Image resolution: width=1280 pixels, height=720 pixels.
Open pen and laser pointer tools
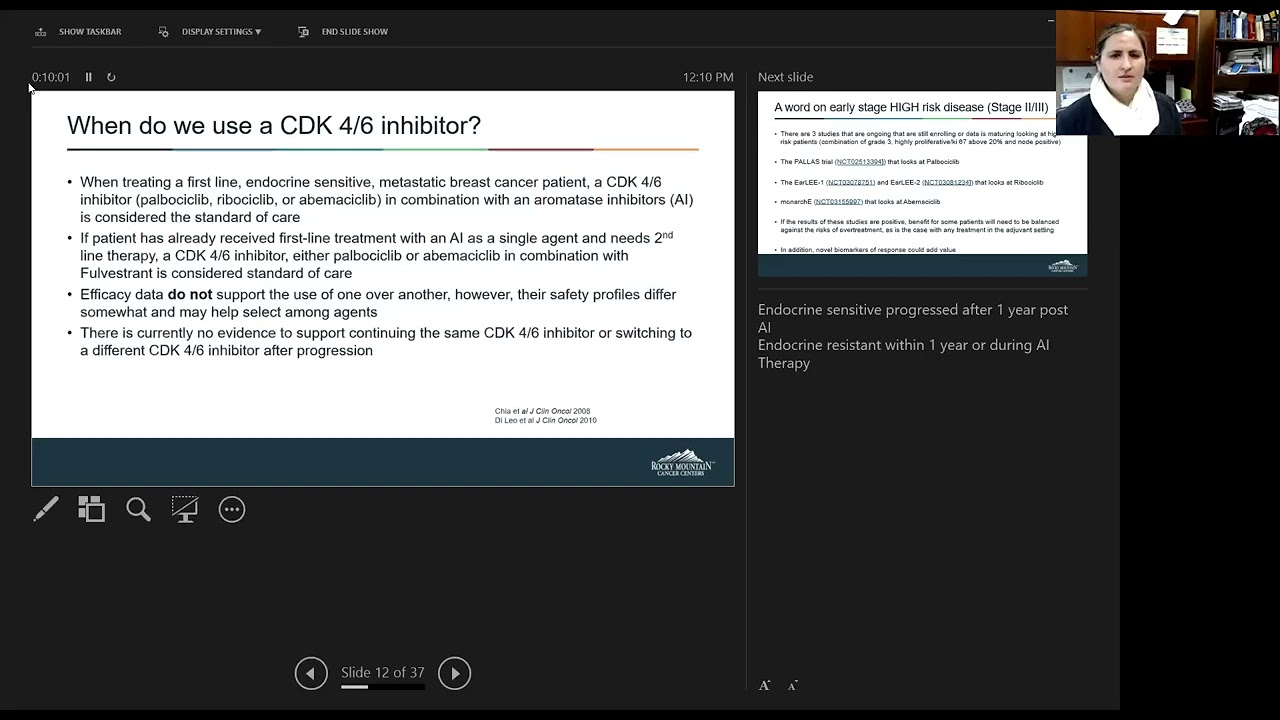(x=46, y=509)
